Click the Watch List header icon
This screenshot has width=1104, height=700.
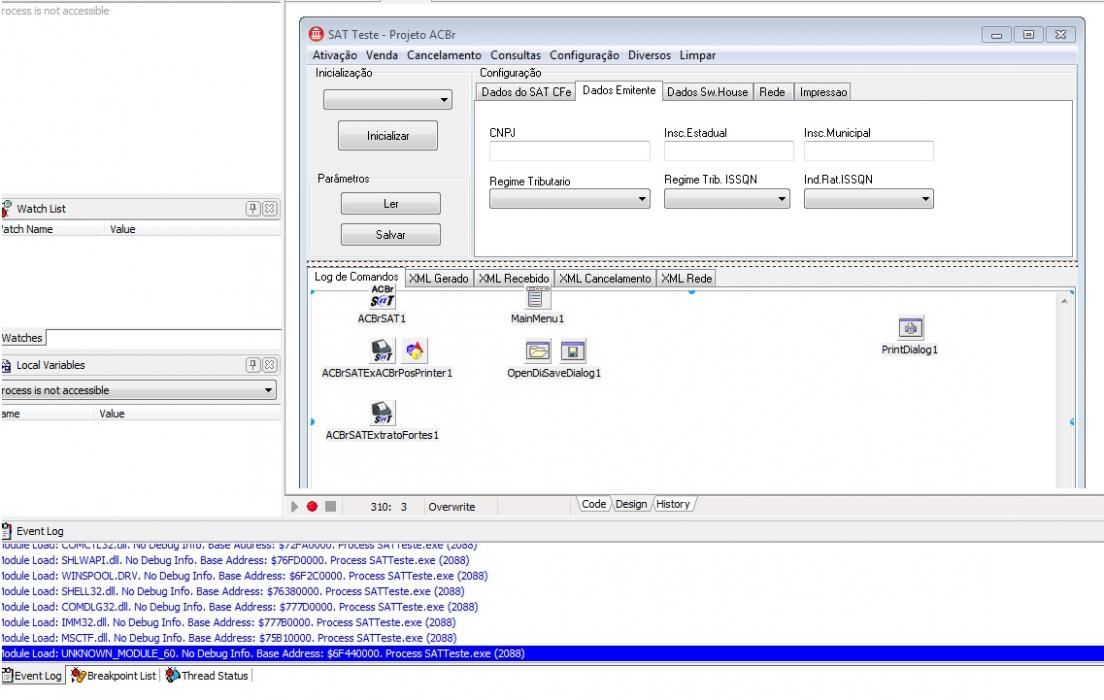[x=6, y=208]
